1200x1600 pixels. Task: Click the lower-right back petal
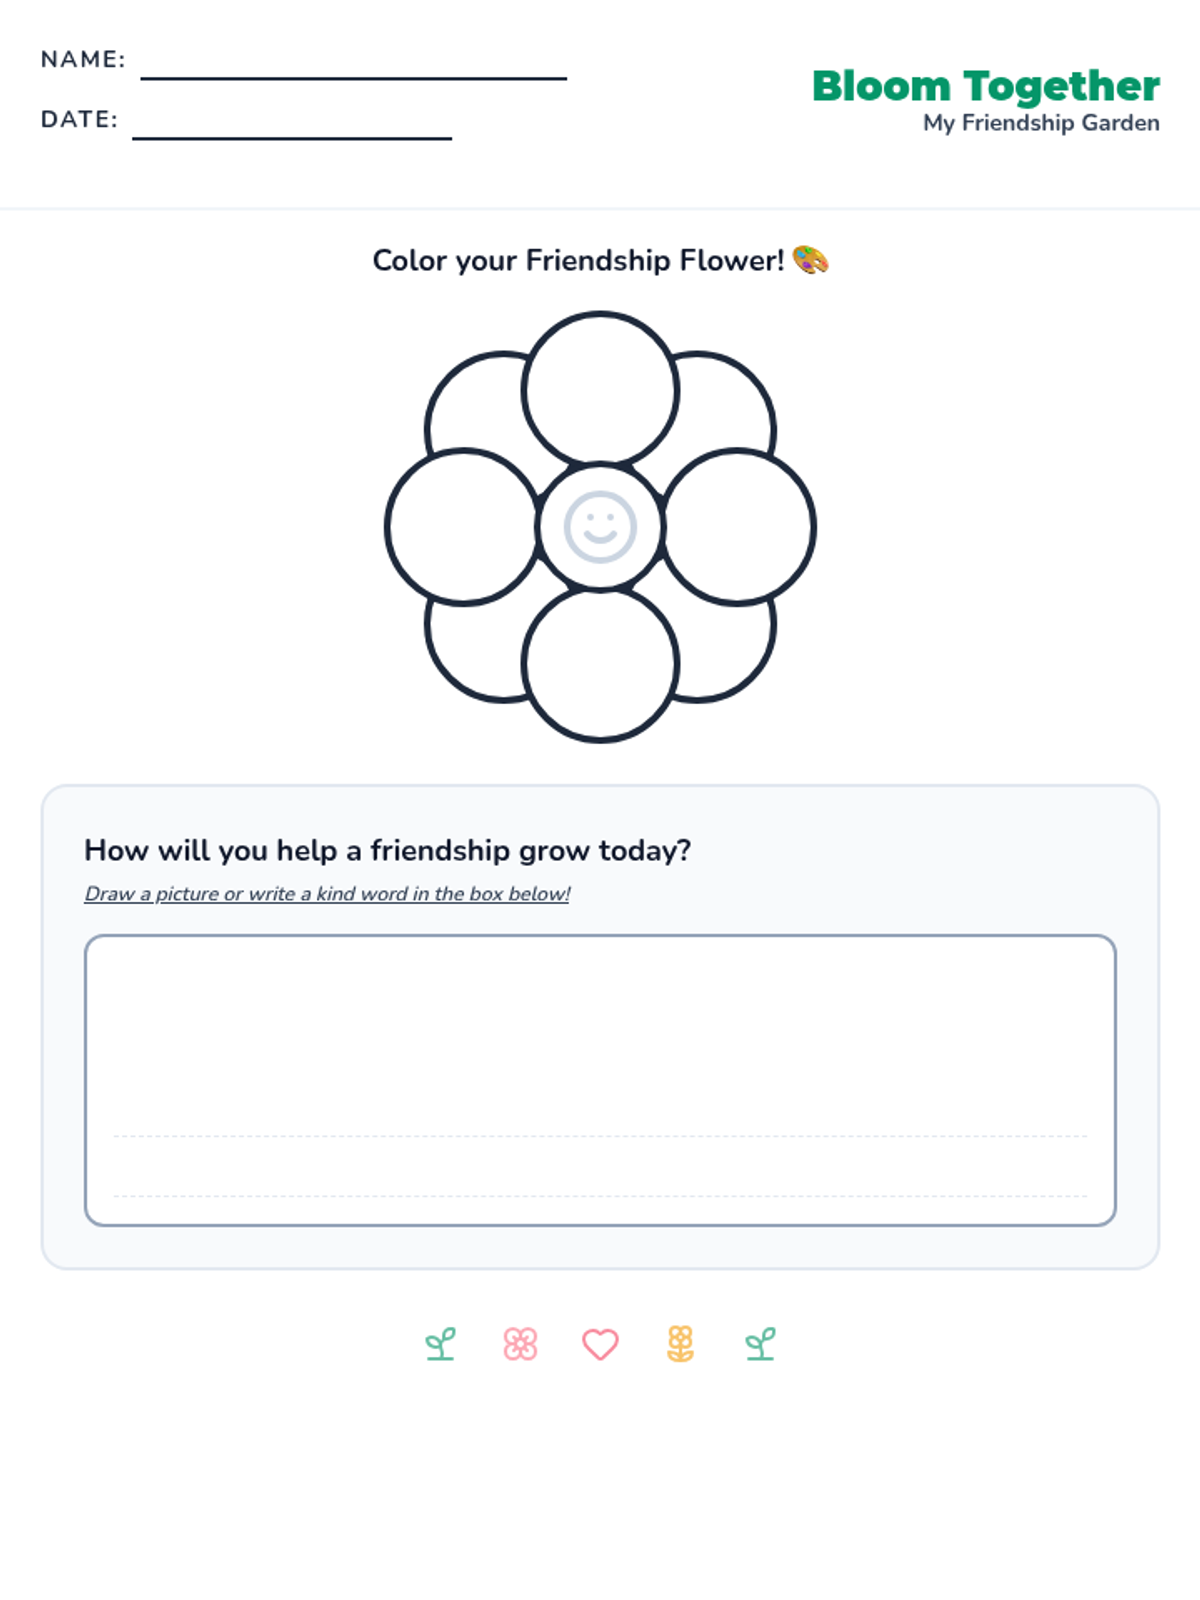click(x=728, y=650)
